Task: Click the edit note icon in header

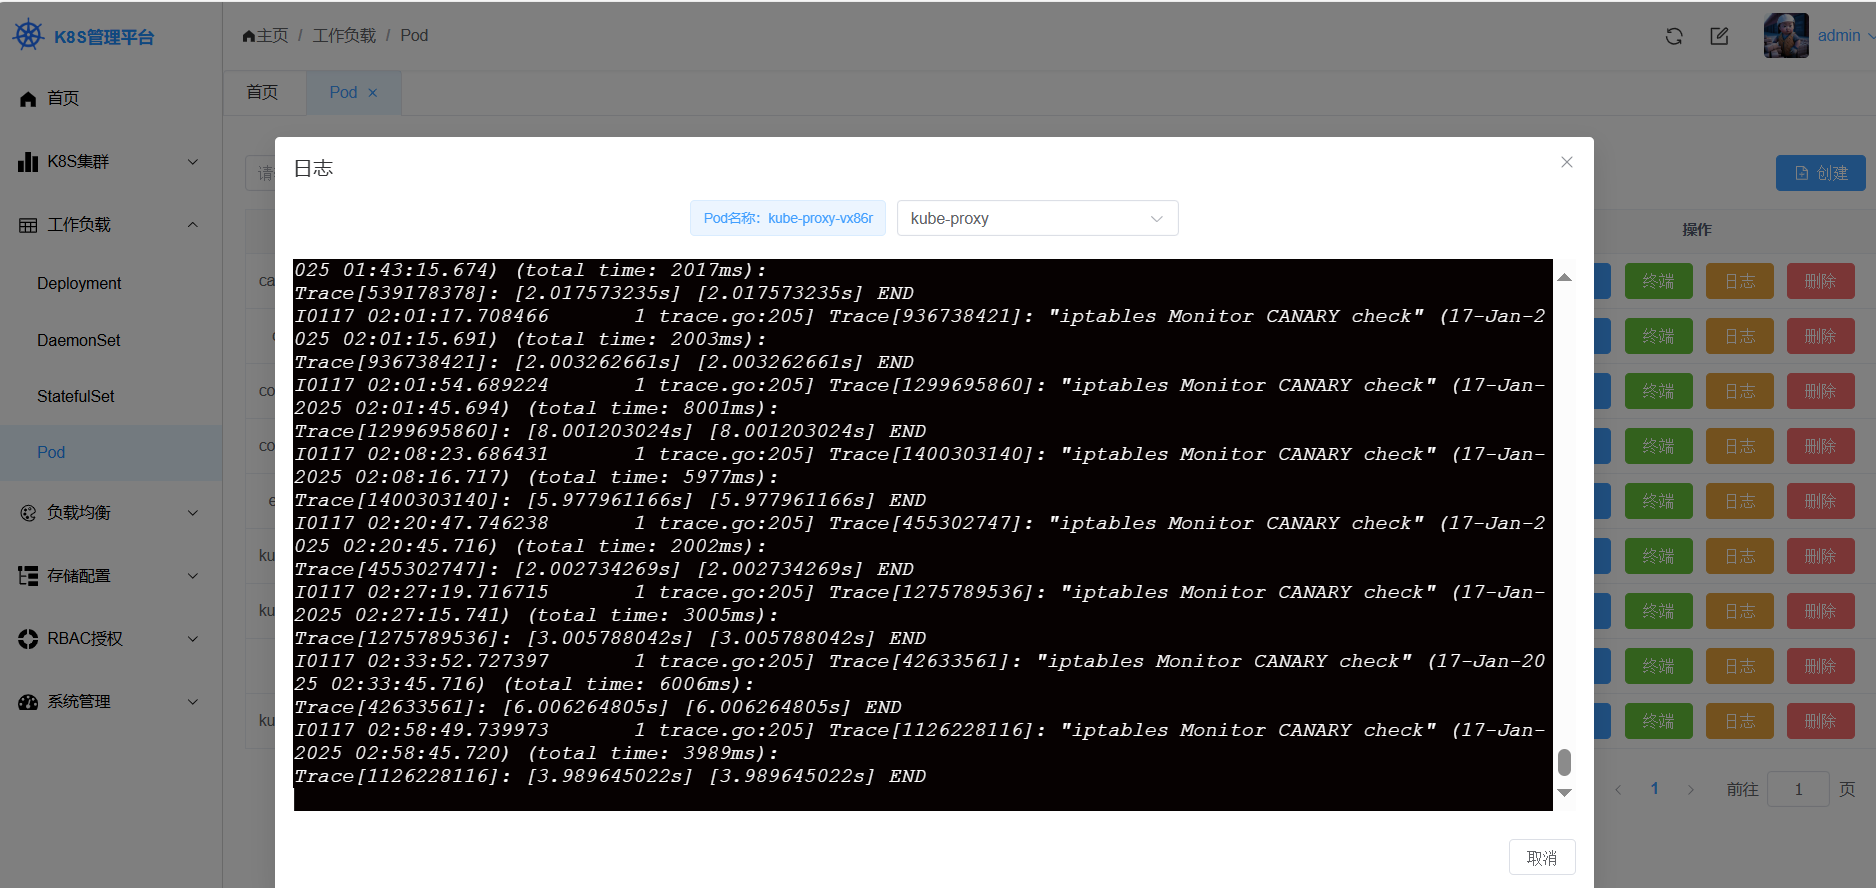Action: click(x=1719, y=36)
